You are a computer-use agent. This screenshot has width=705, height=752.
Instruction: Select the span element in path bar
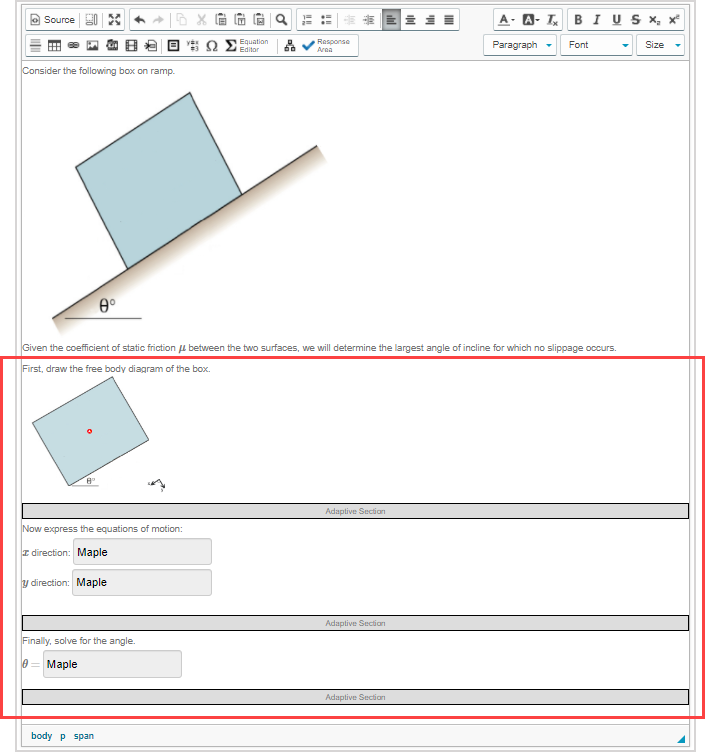(84, 736)
